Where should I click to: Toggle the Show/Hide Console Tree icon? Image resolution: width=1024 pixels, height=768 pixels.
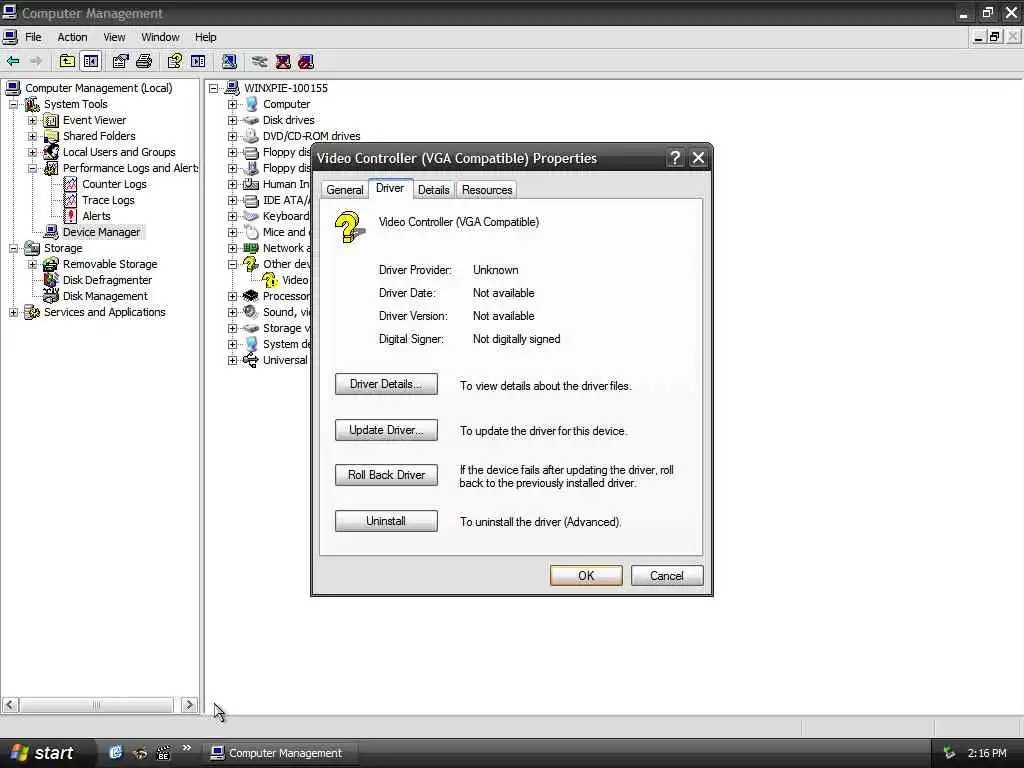(x=91, y=61)
